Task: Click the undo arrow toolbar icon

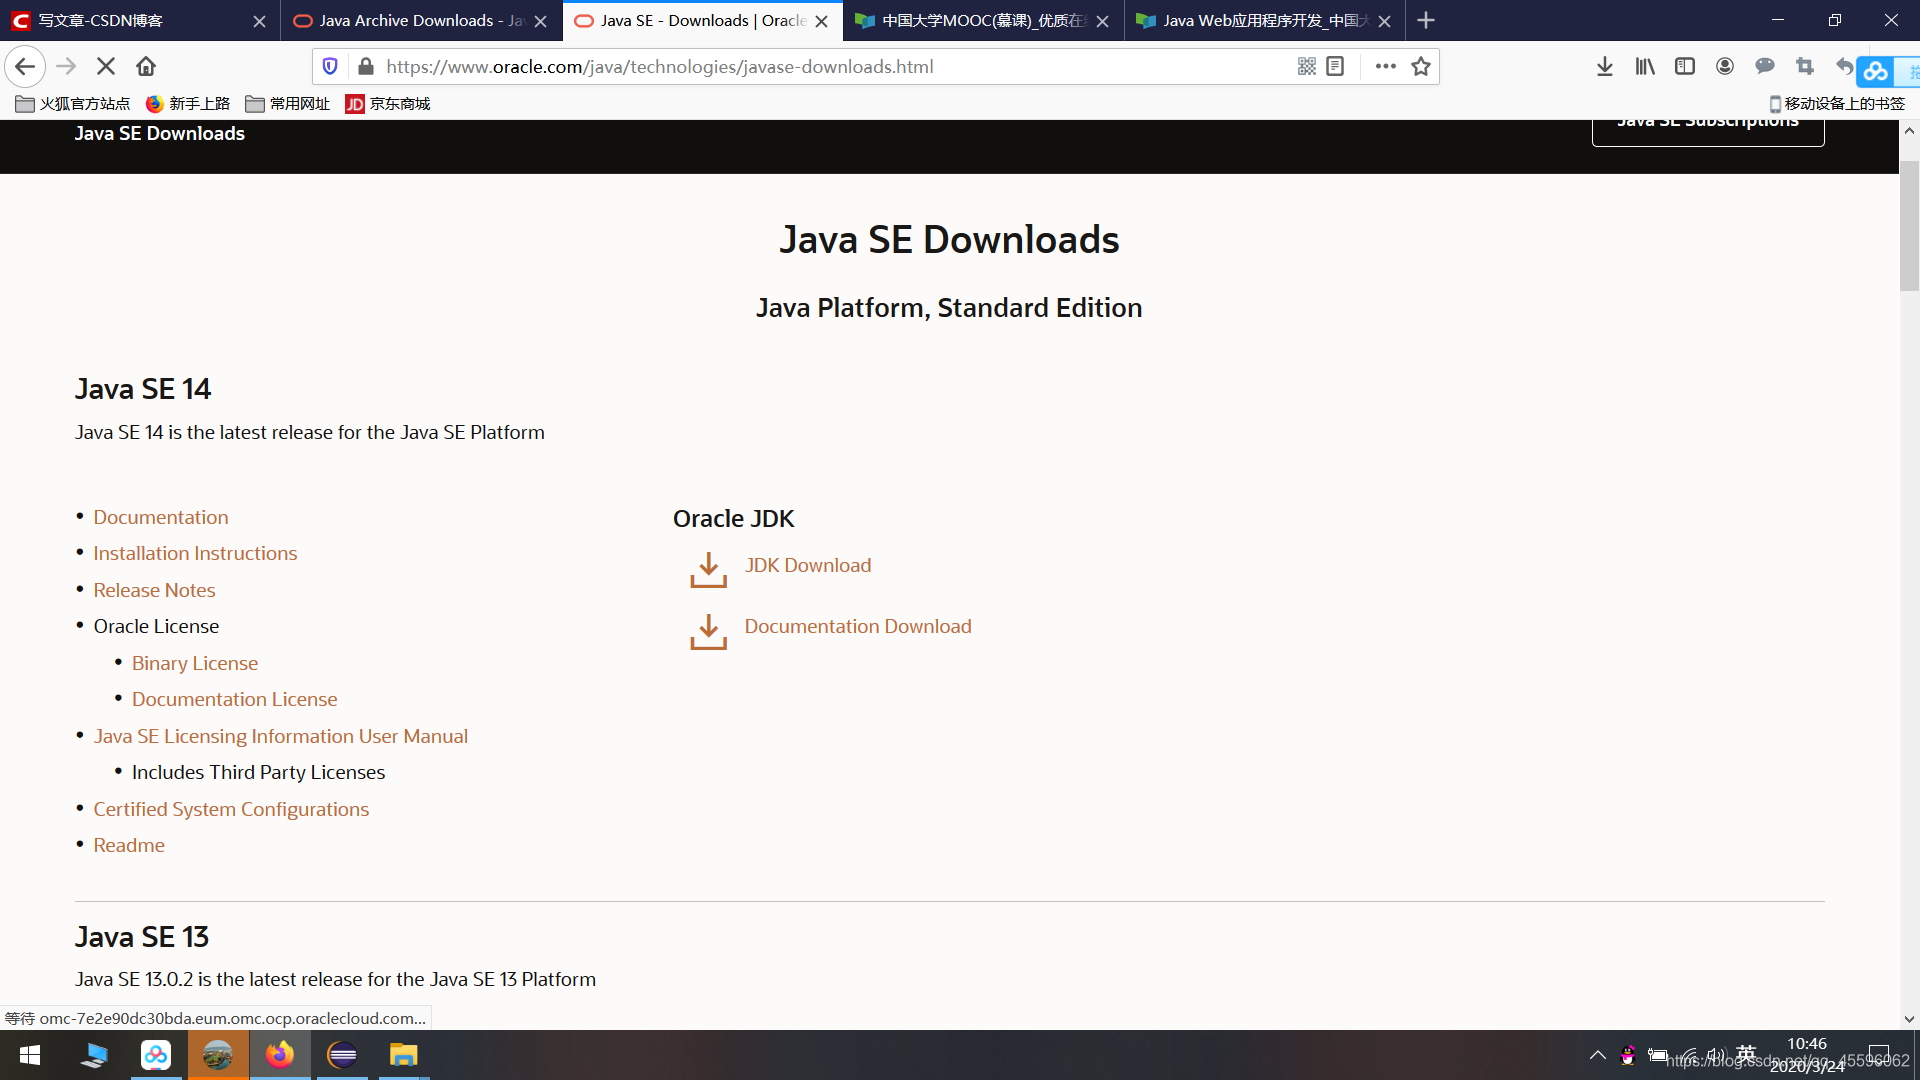Action: click(x=1844, y=66)
